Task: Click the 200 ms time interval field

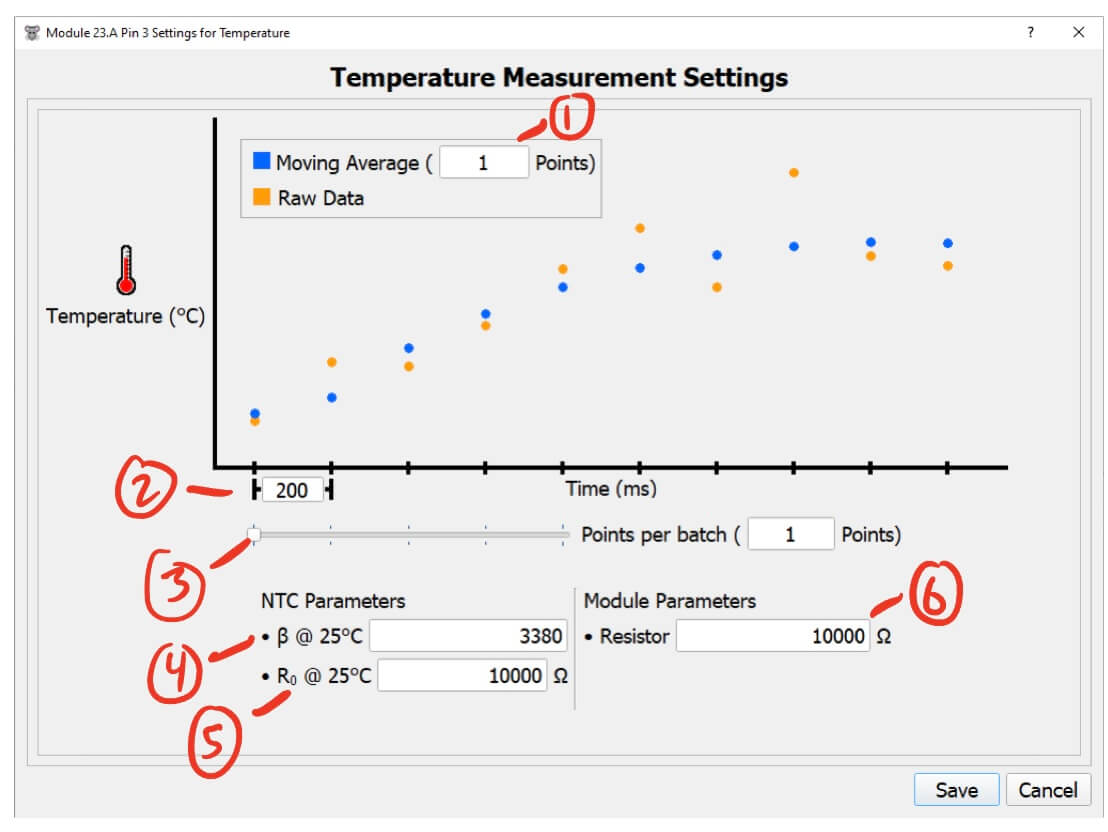Action: pyautogui.click(x=292, y=490)
